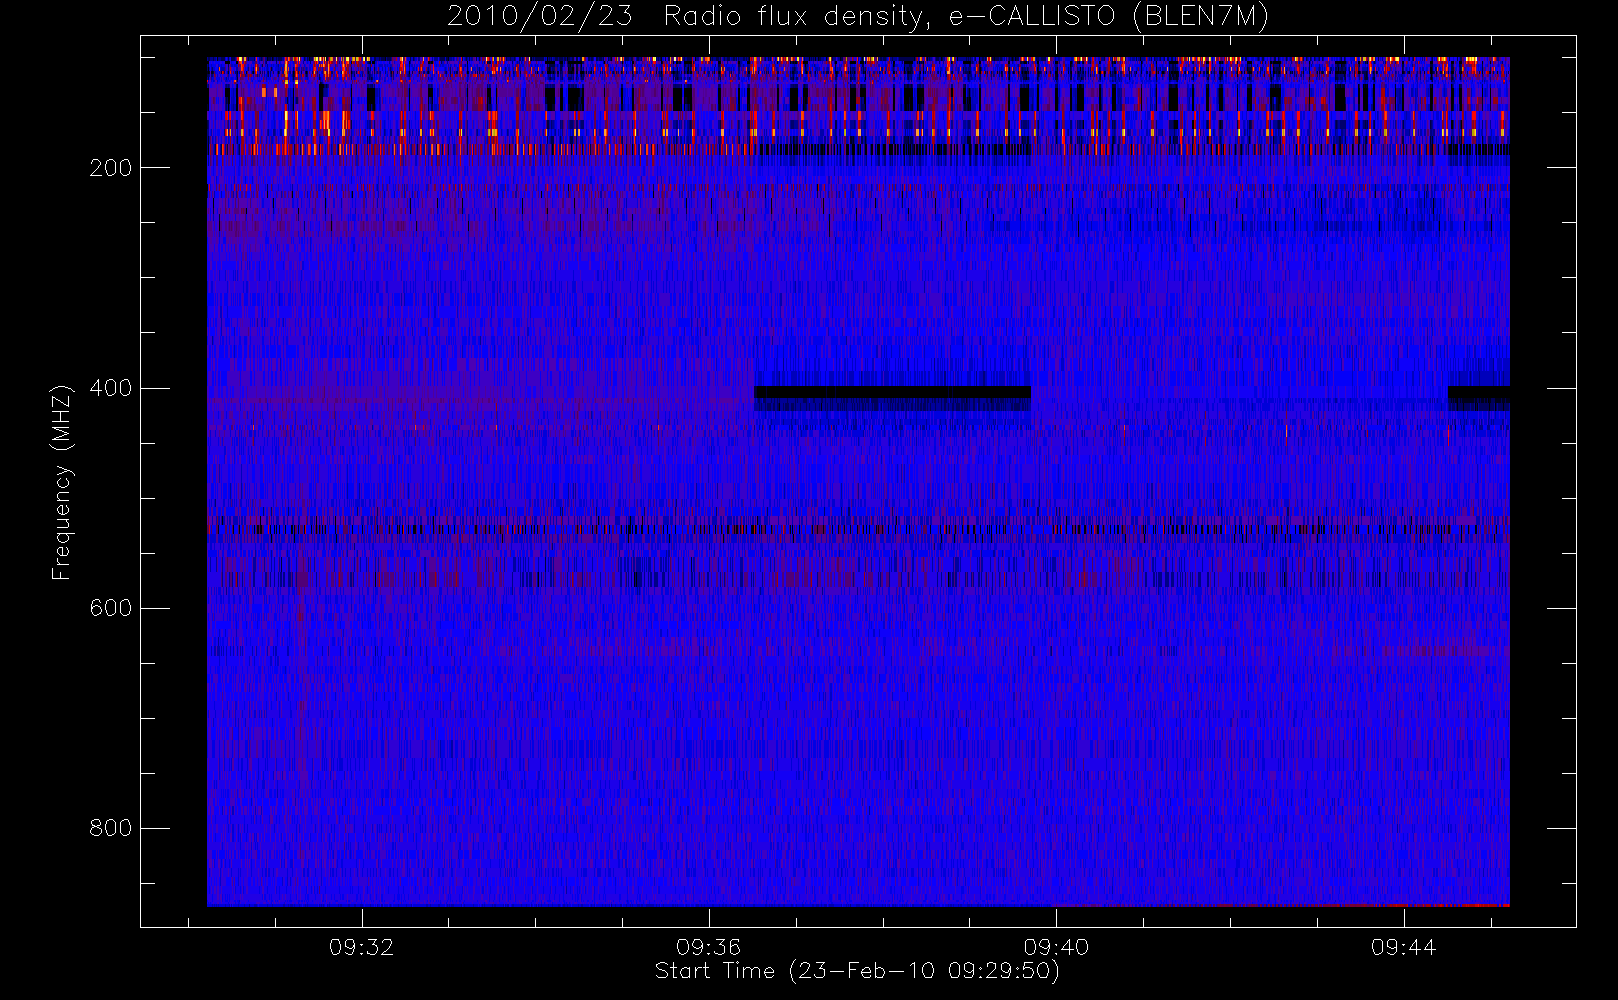Image resolution: width=1618 pixels, height=1000 pixels.
Task: Click the 400 frequency tick label
Action: tap(111, 388)
